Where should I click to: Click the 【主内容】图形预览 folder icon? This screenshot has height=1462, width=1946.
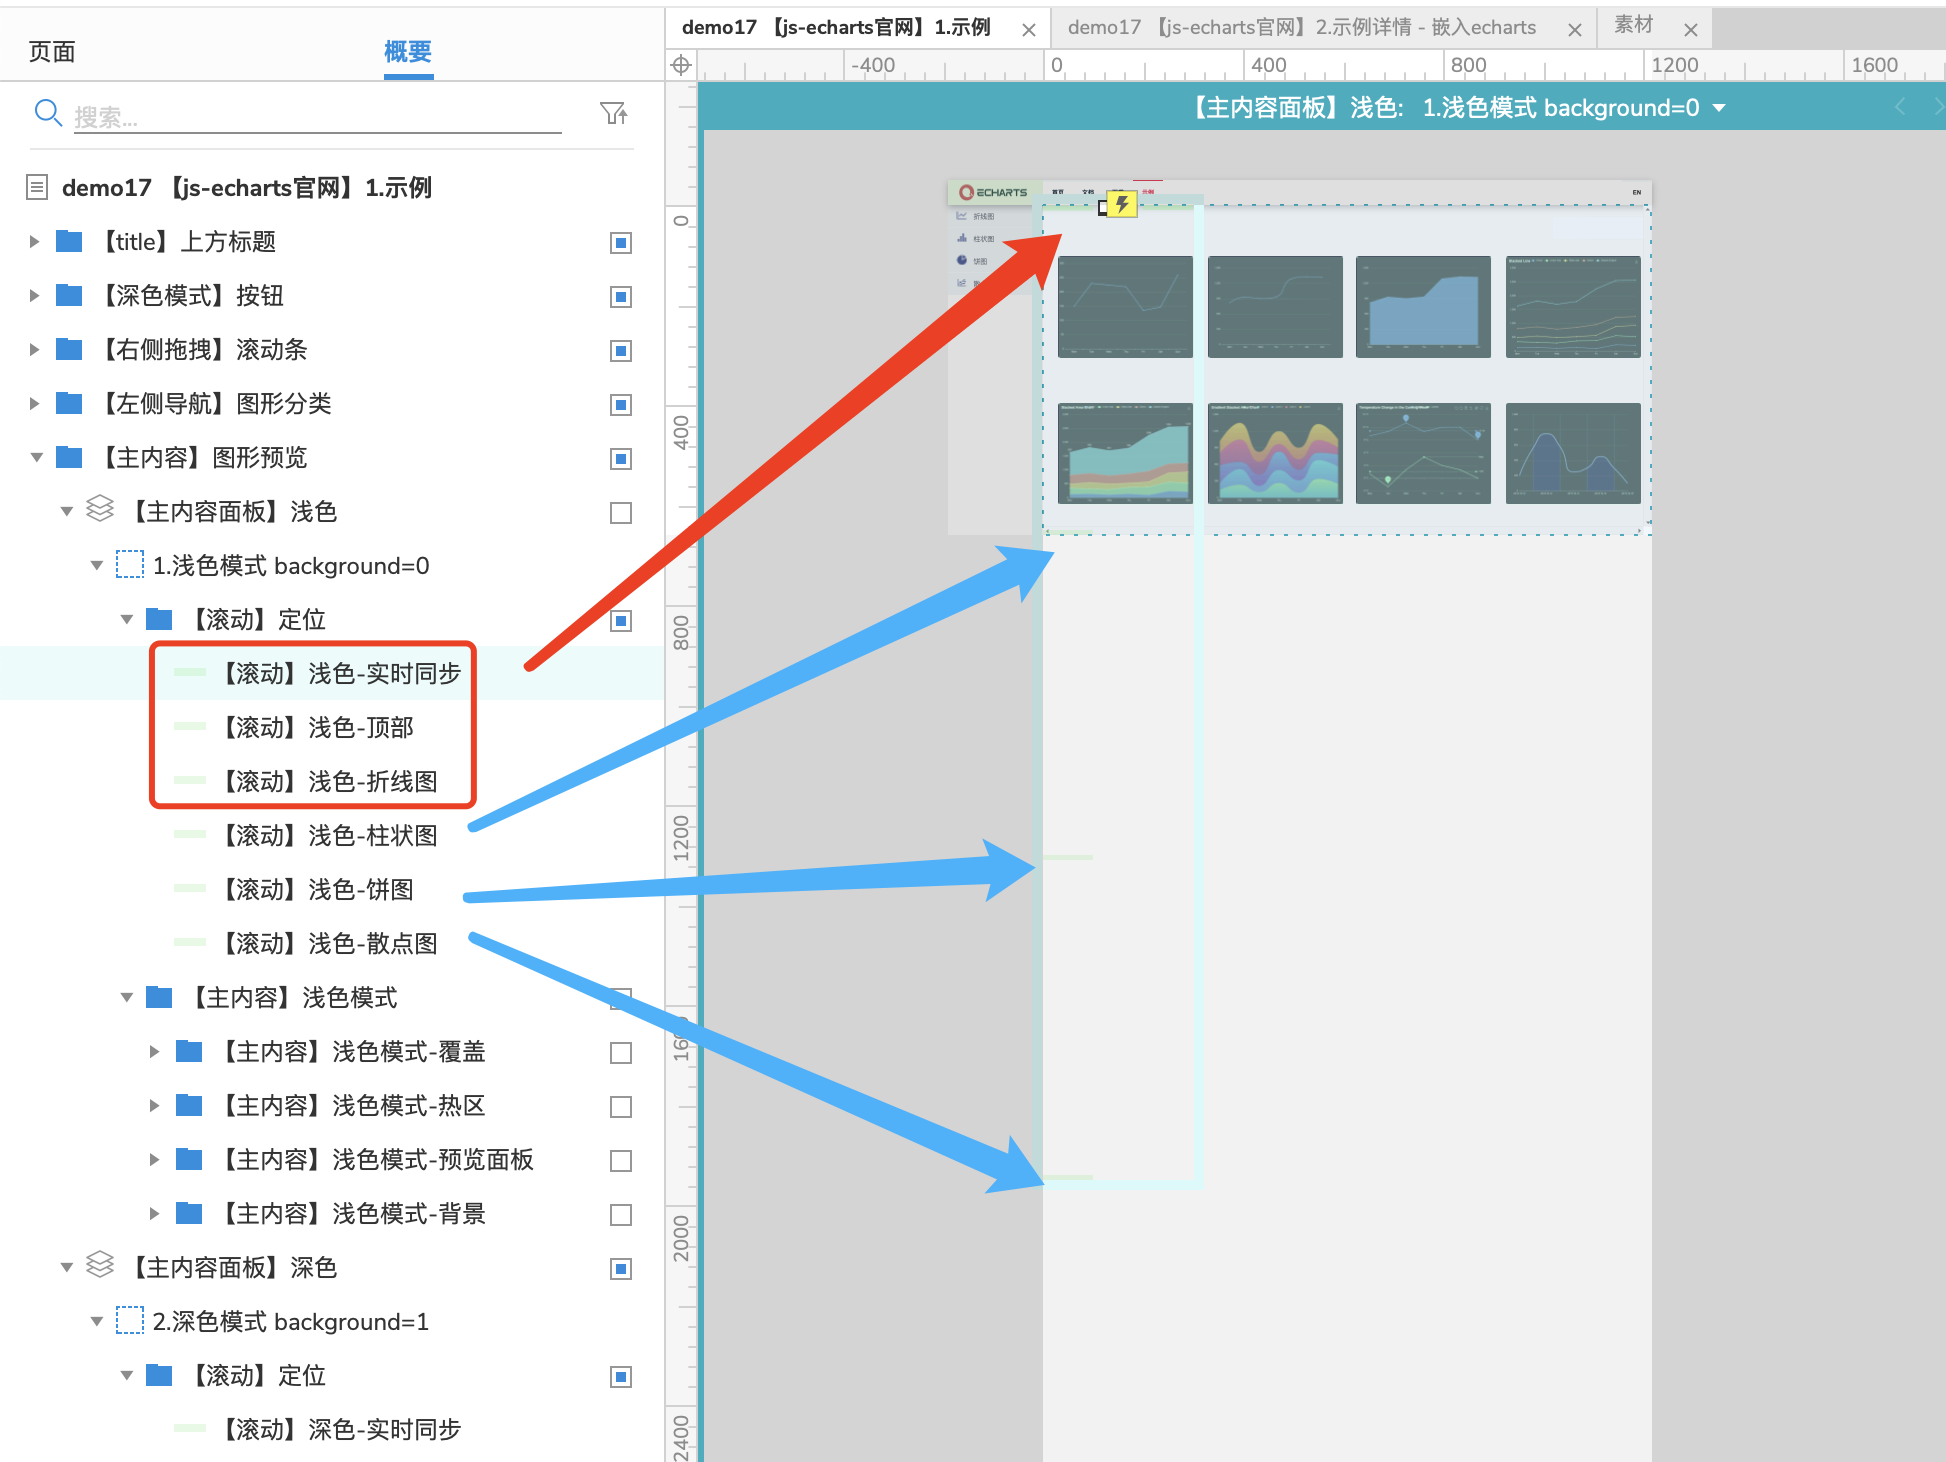click(69, 457)
